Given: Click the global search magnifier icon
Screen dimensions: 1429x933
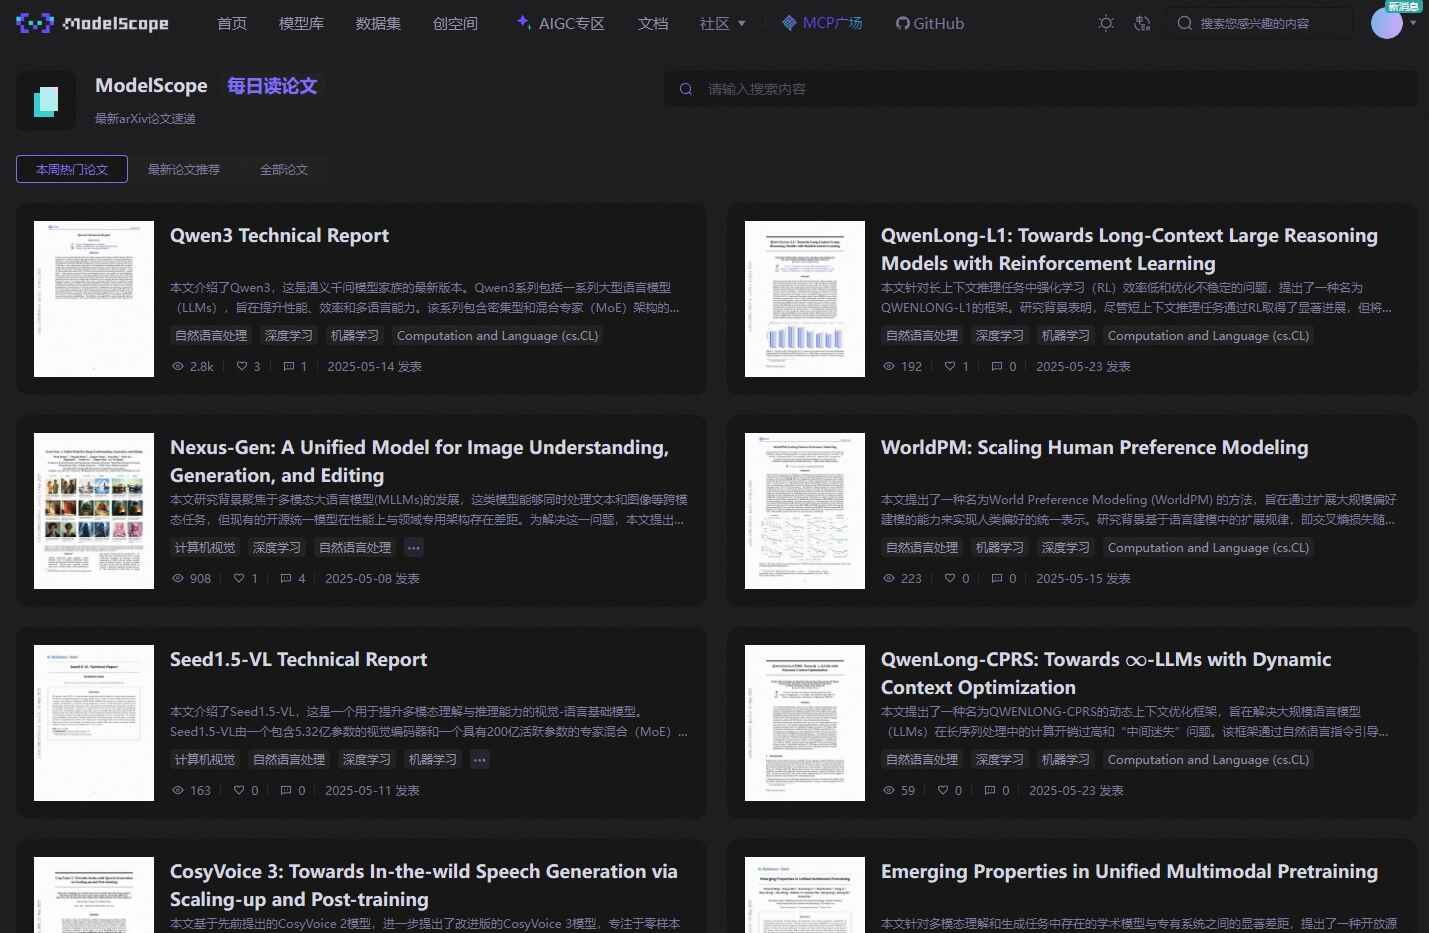Looking at the screenshot, I should [1185, 23].
